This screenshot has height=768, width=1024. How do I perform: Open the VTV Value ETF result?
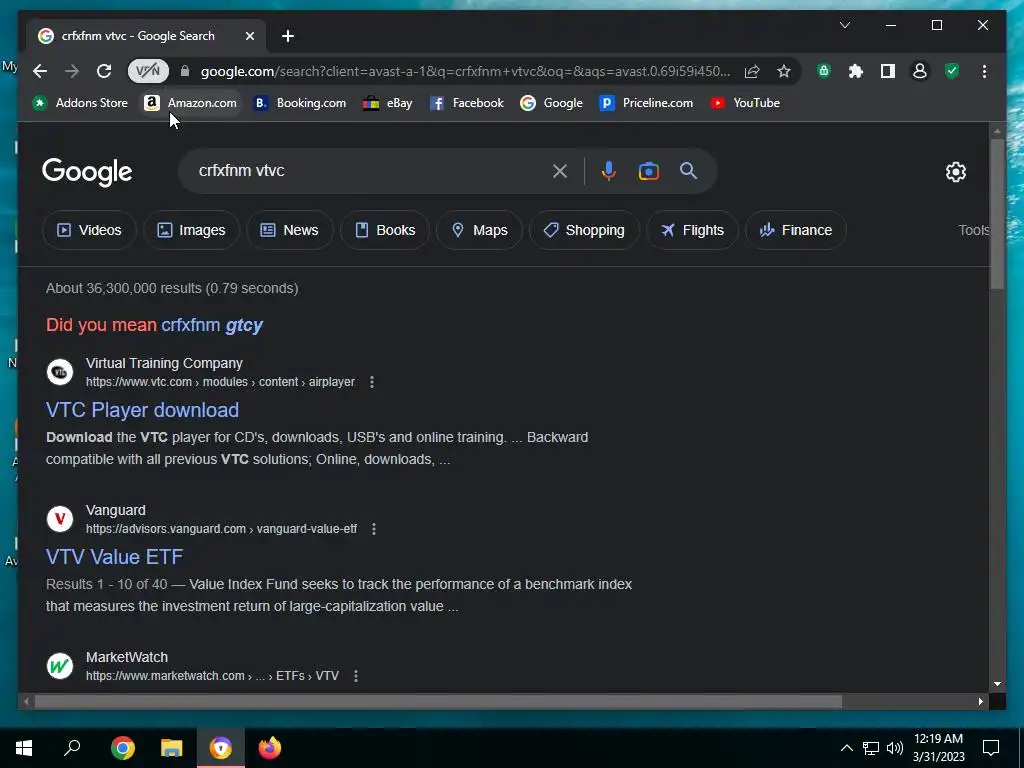coord(114,557)
